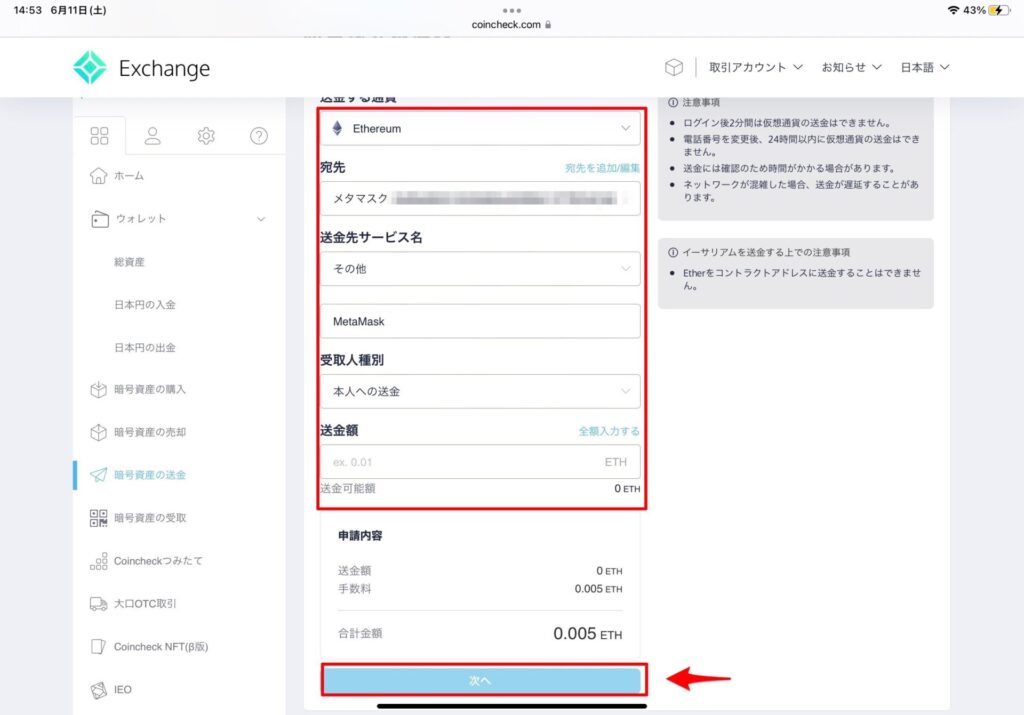Click the Coincheckつみたて blocks icon
Viewport: 1024px width, 715px height.
click(x=99, y=561)
